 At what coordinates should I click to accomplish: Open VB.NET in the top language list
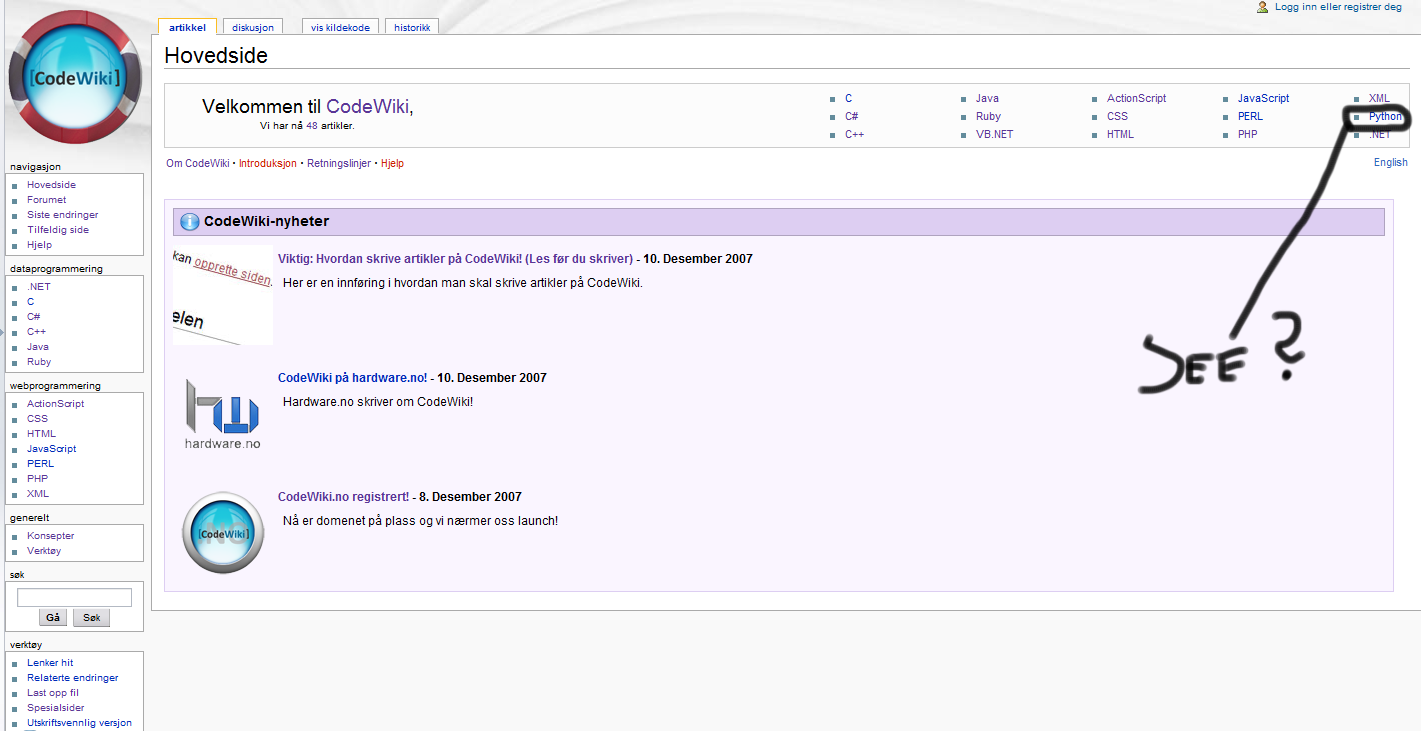(994, 135)
